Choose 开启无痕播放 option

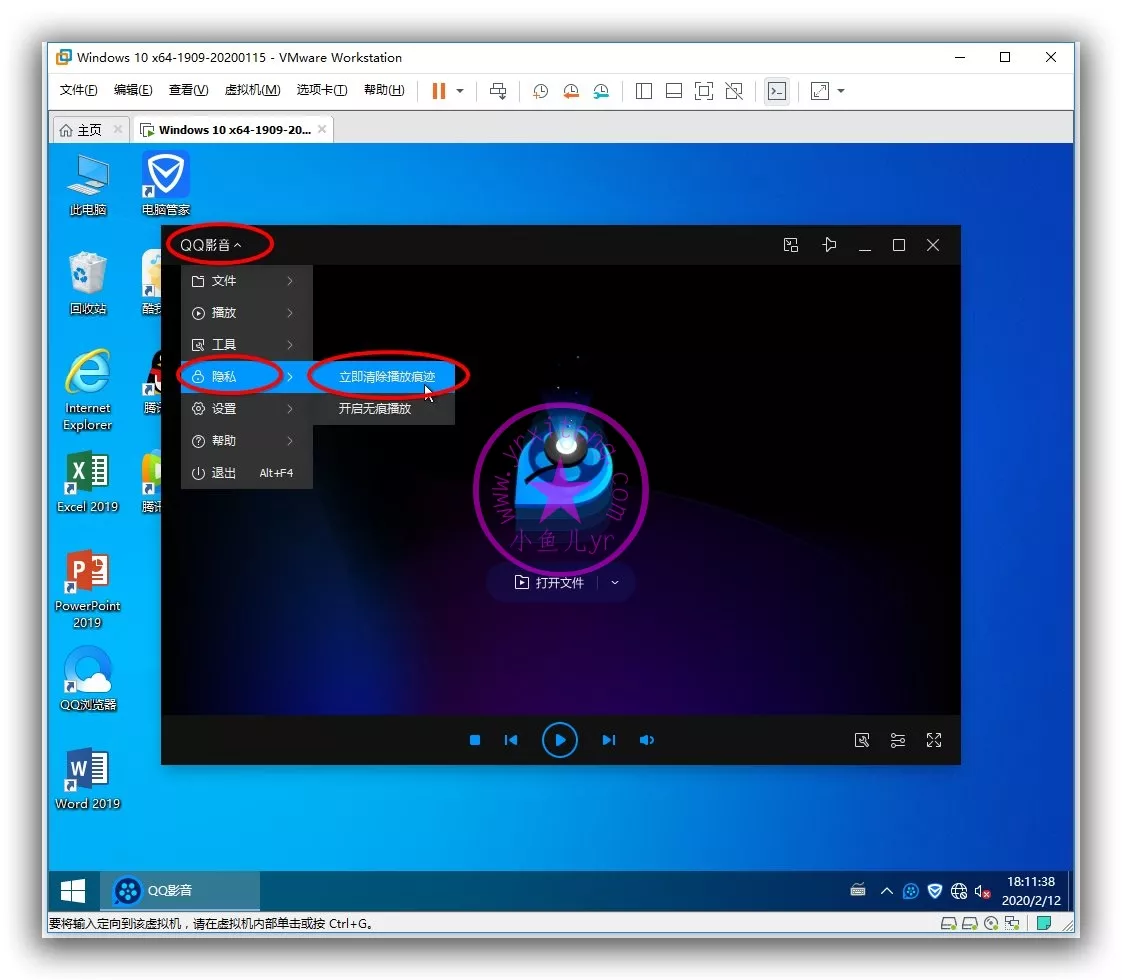coord(375,409)
